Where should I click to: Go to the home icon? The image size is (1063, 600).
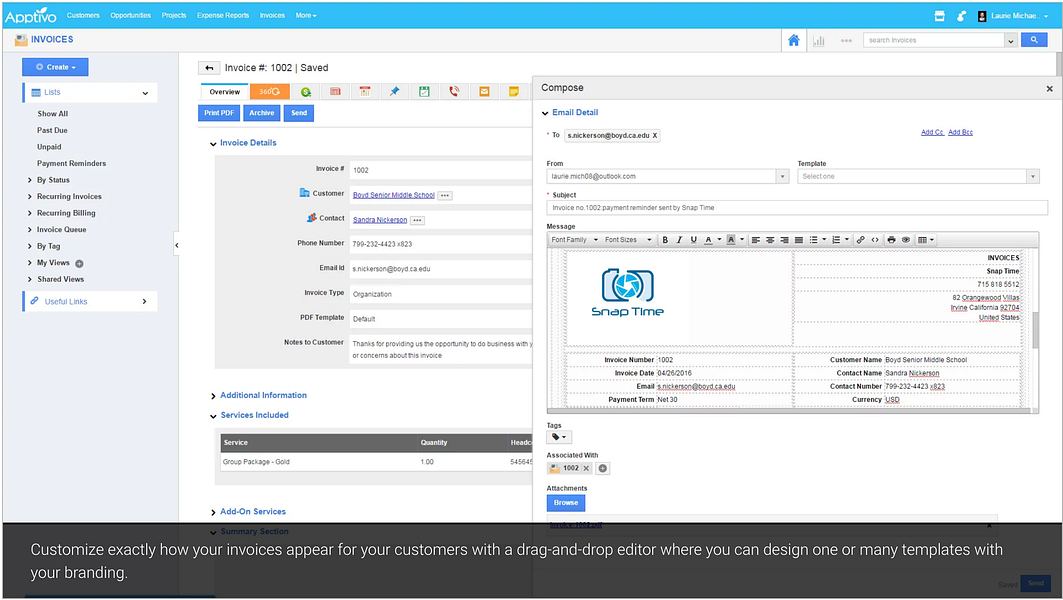[794, 40]
